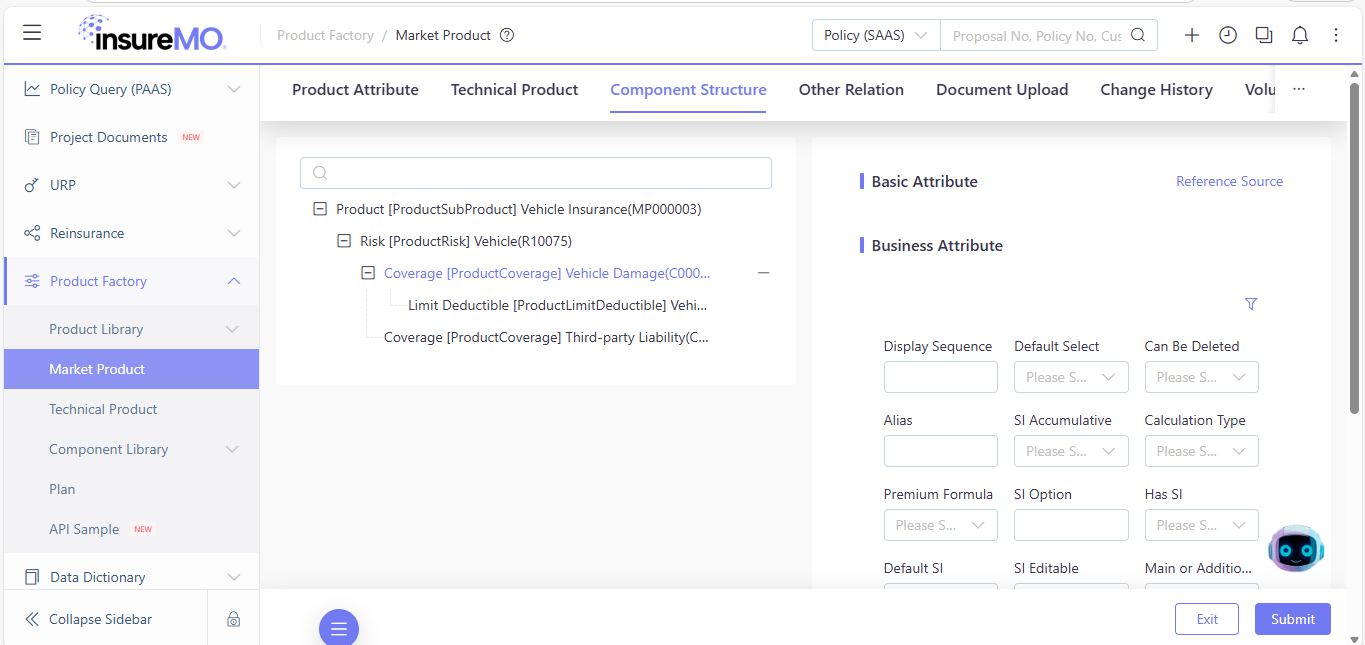The width and height of the screenshot is (1365, 645).
Task: Expand the Policy Query (PAAS) menu
Action: (234, 89)
